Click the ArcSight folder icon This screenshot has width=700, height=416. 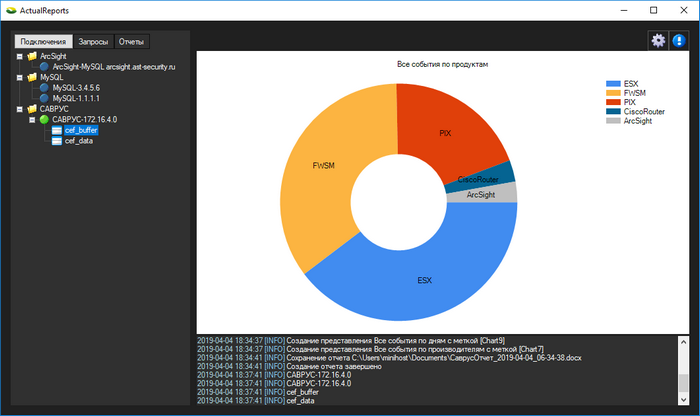point(32,56)
